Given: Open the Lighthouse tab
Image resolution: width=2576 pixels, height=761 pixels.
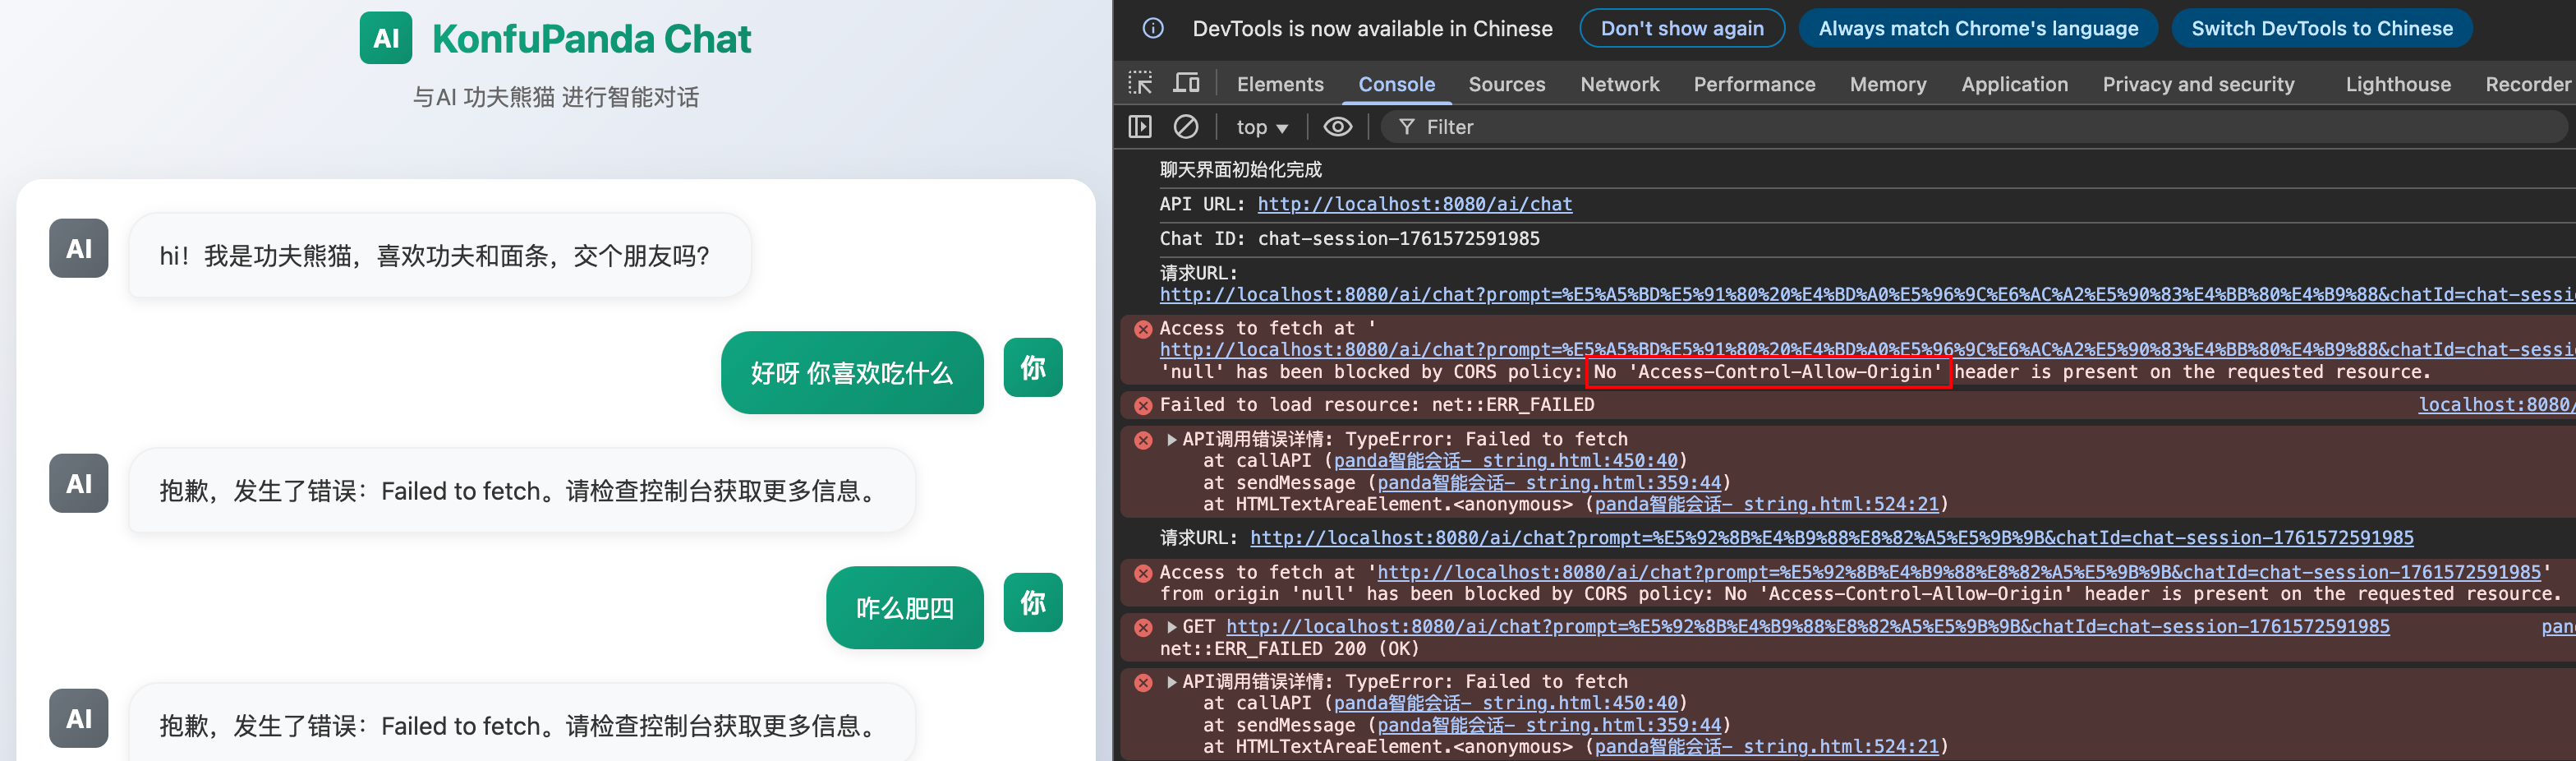Looking at the screenshot, I should (x=2398, y=84).
